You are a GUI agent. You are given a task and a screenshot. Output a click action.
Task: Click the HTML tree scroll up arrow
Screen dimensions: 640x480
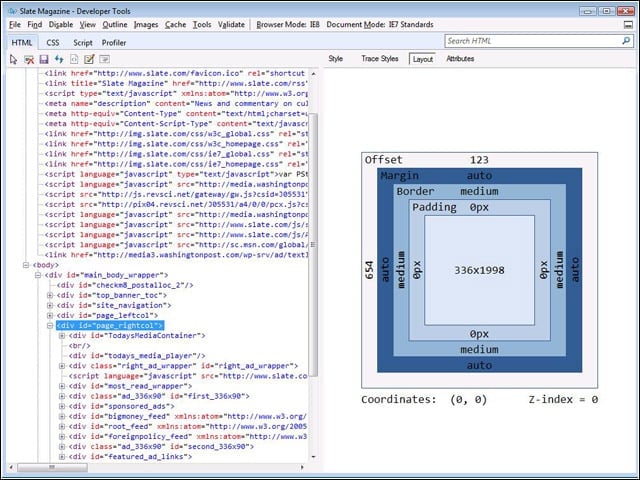(x=313, y=74)
